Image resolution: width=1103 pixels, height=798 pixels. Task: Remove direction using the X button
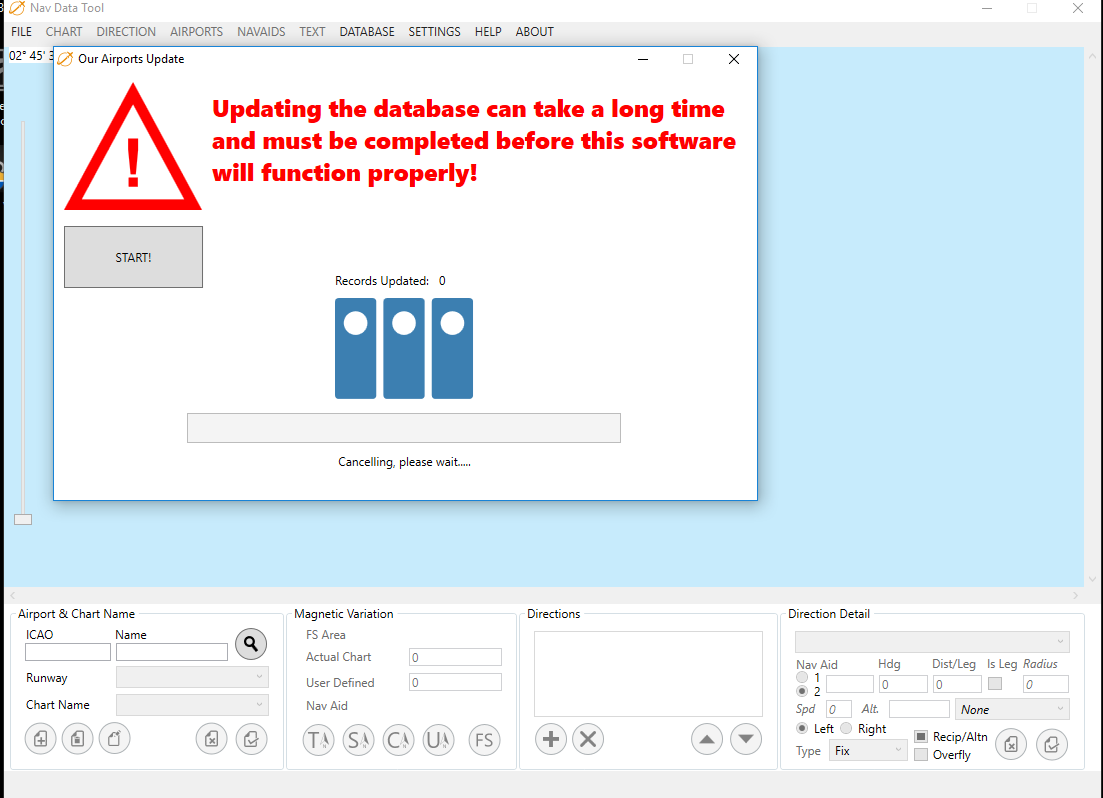click(x=588, y=740)
